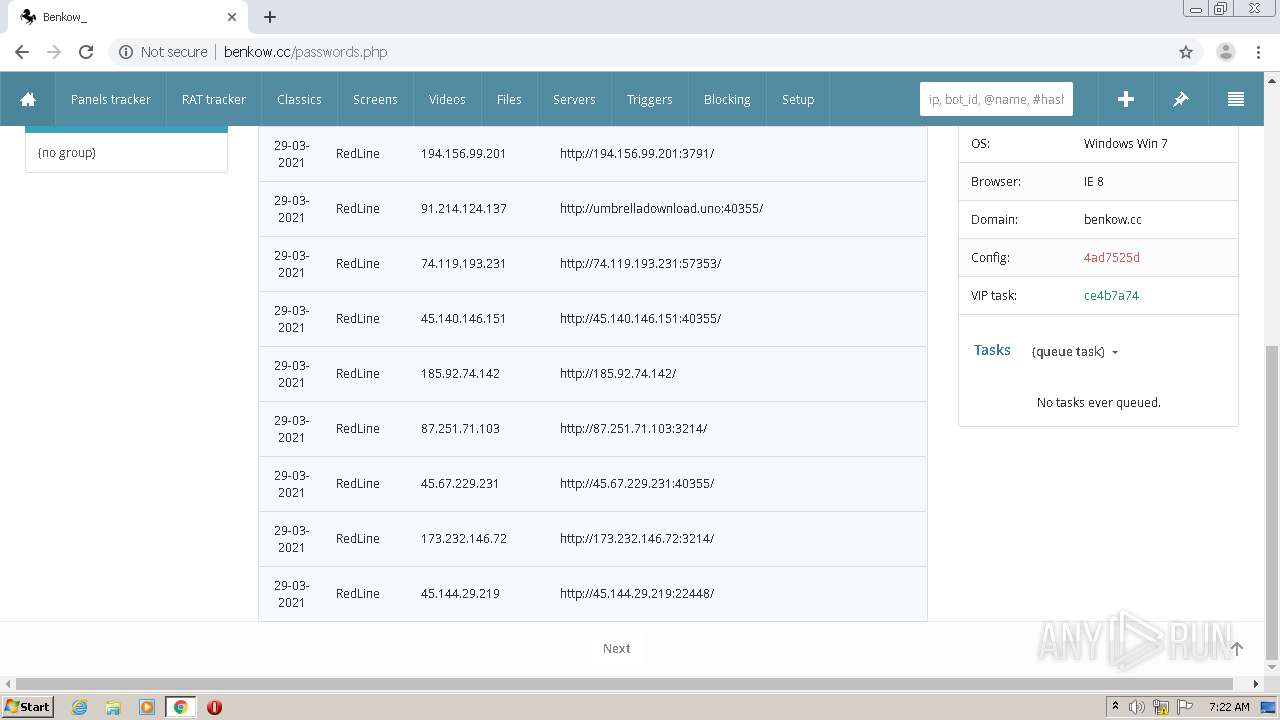The height and width of the screenshot is (720, 1280).
Task: Click Windows Win 7 OS value
Action: click(x=1126, y=144)
